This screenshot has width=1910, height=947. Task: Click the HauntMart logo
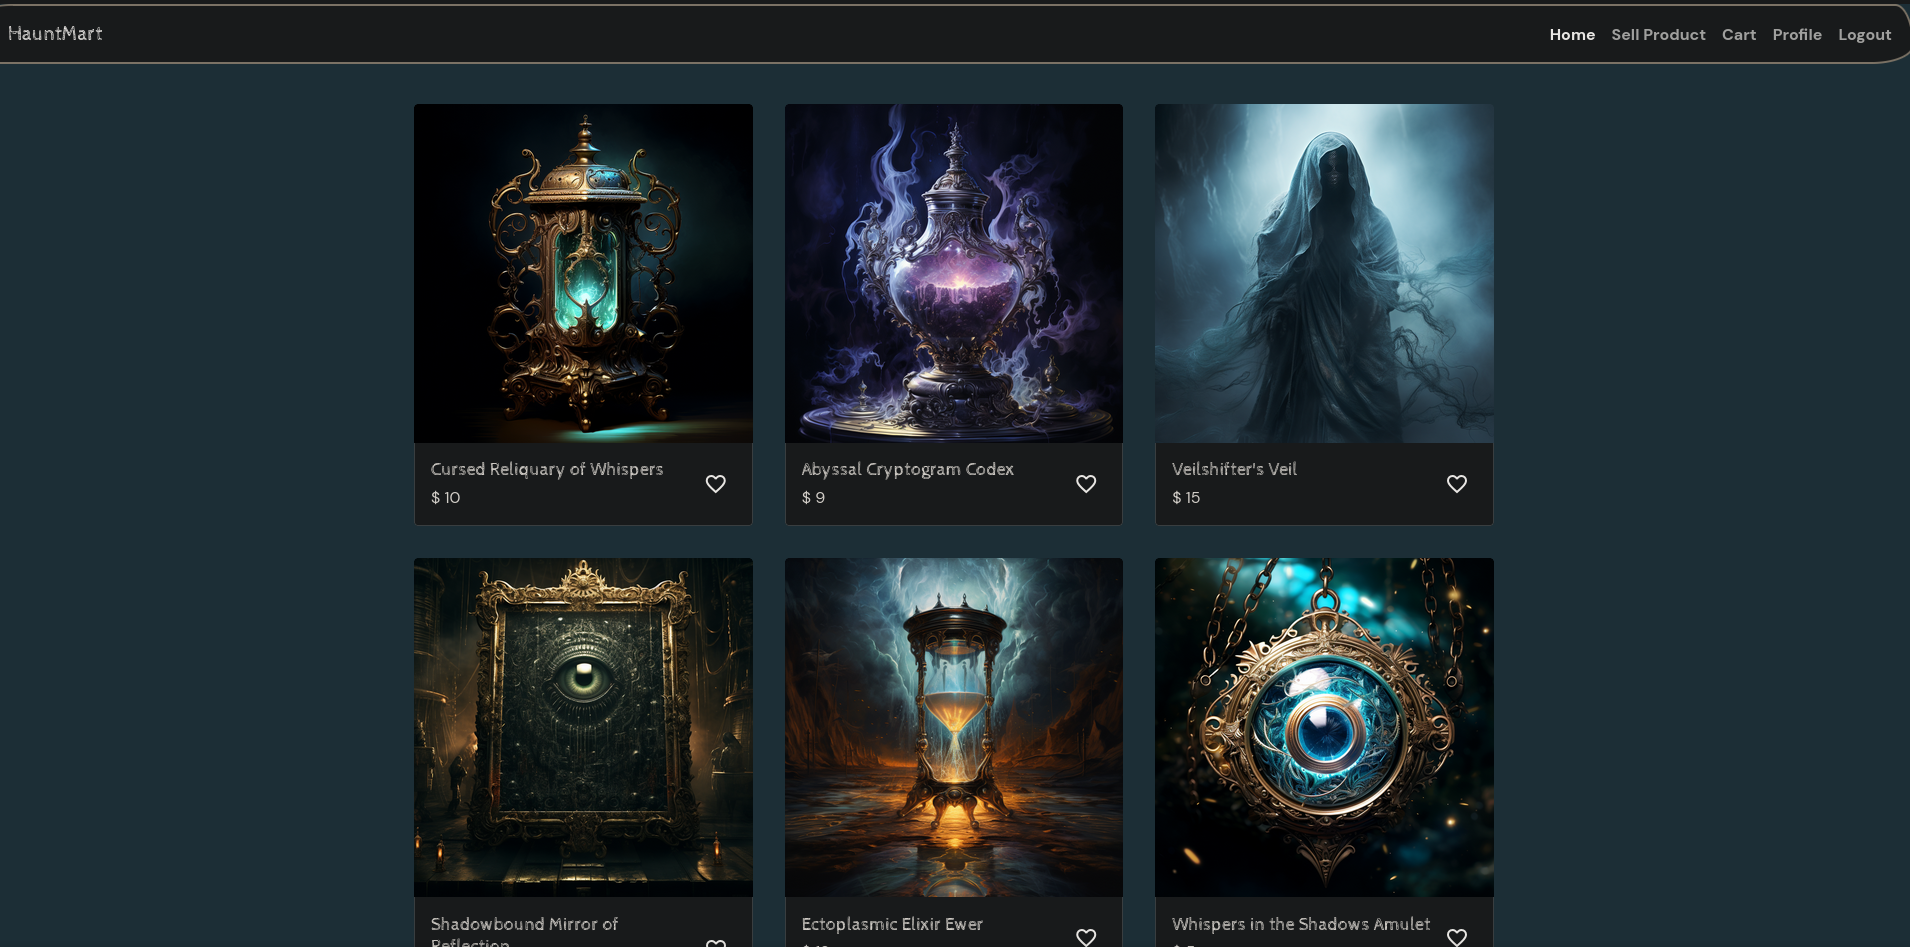[x=55, y=33]
